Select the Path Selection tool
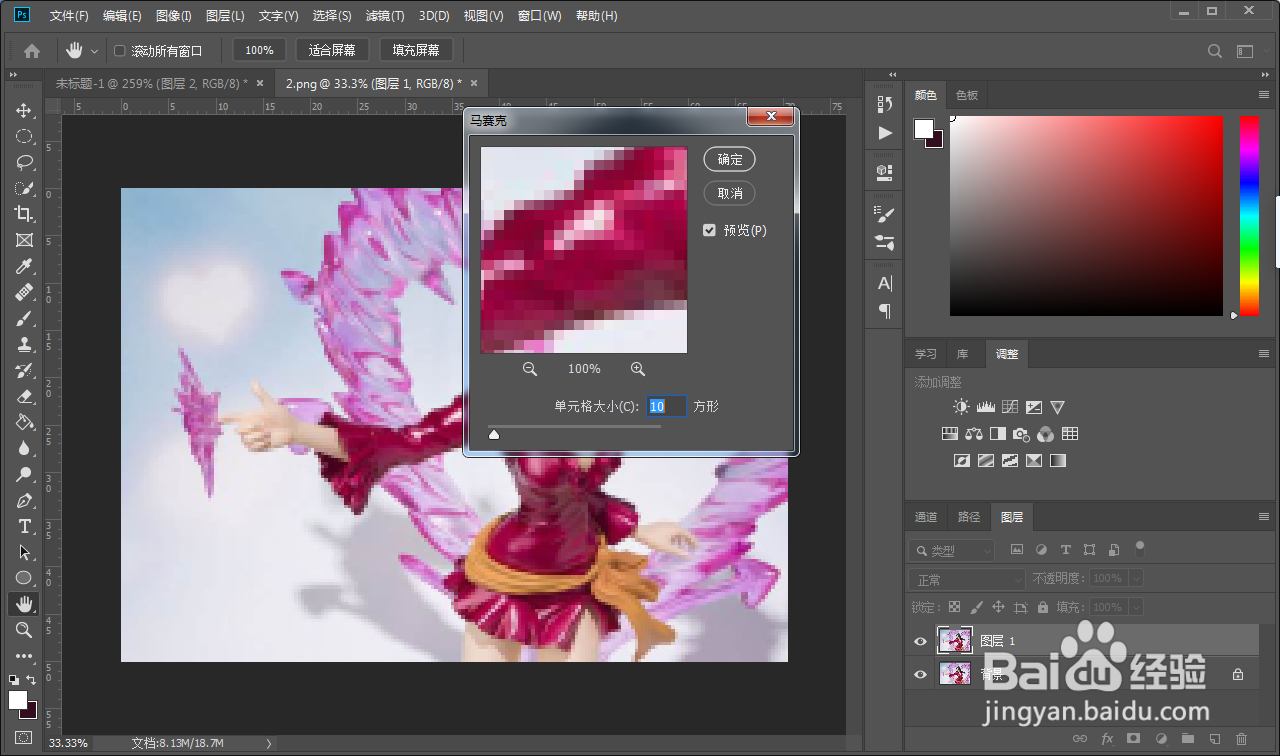Viewport: 1280px width, 756px height. (x=24, y=552)
